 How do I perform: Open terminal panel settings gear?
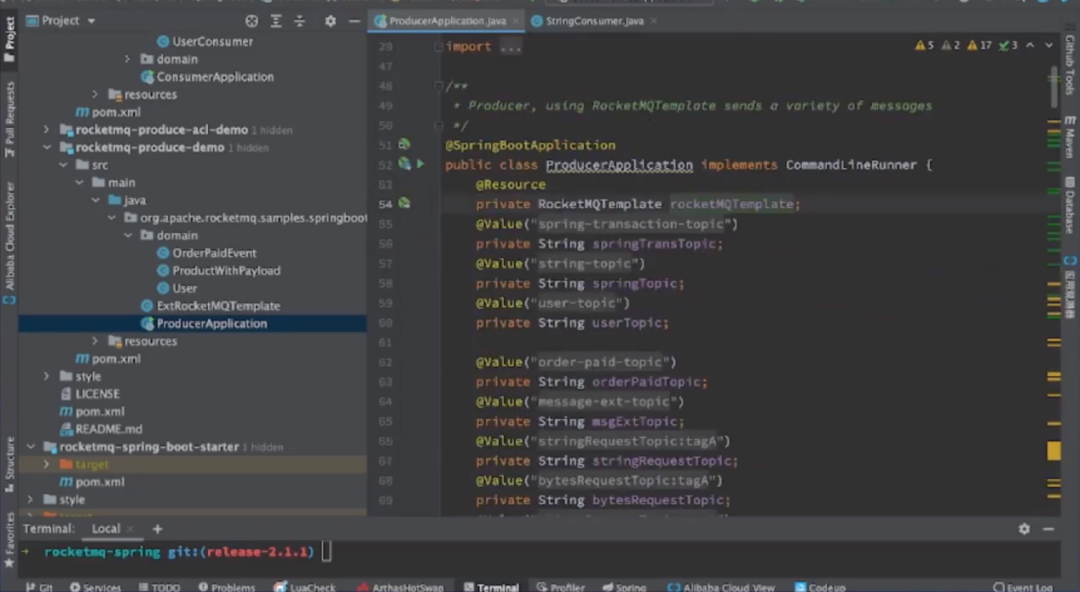(1024, 529)
